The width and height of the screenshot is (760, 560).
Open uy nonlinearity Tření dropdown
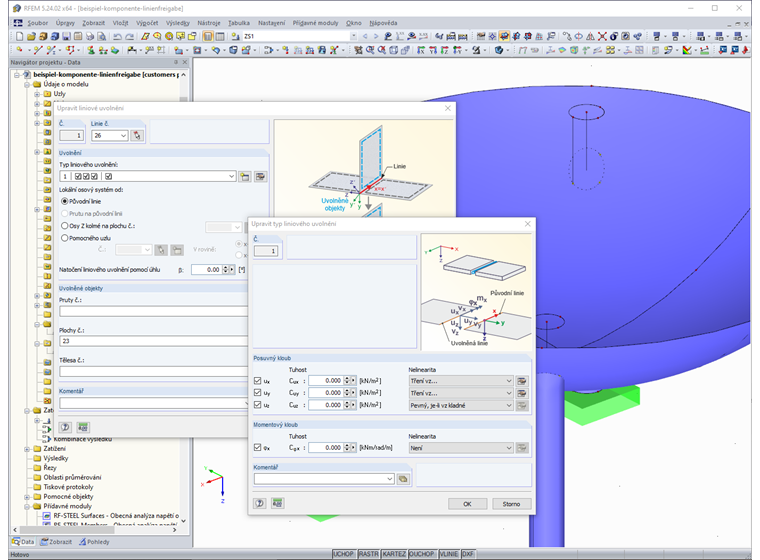tap(509, 393)
